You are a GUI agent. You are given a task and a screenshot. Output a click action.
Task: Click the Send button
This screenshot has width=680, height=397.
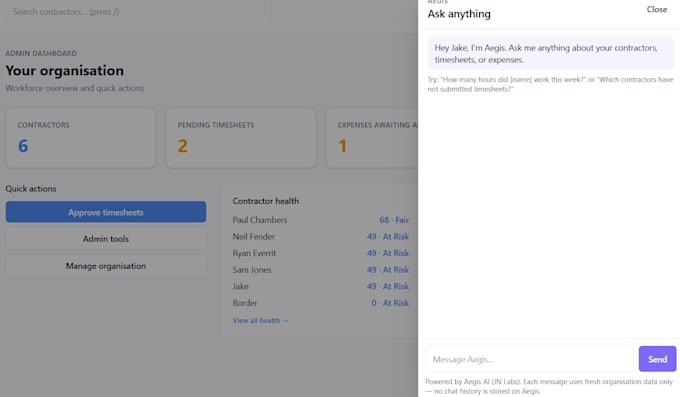coord(657,359)
